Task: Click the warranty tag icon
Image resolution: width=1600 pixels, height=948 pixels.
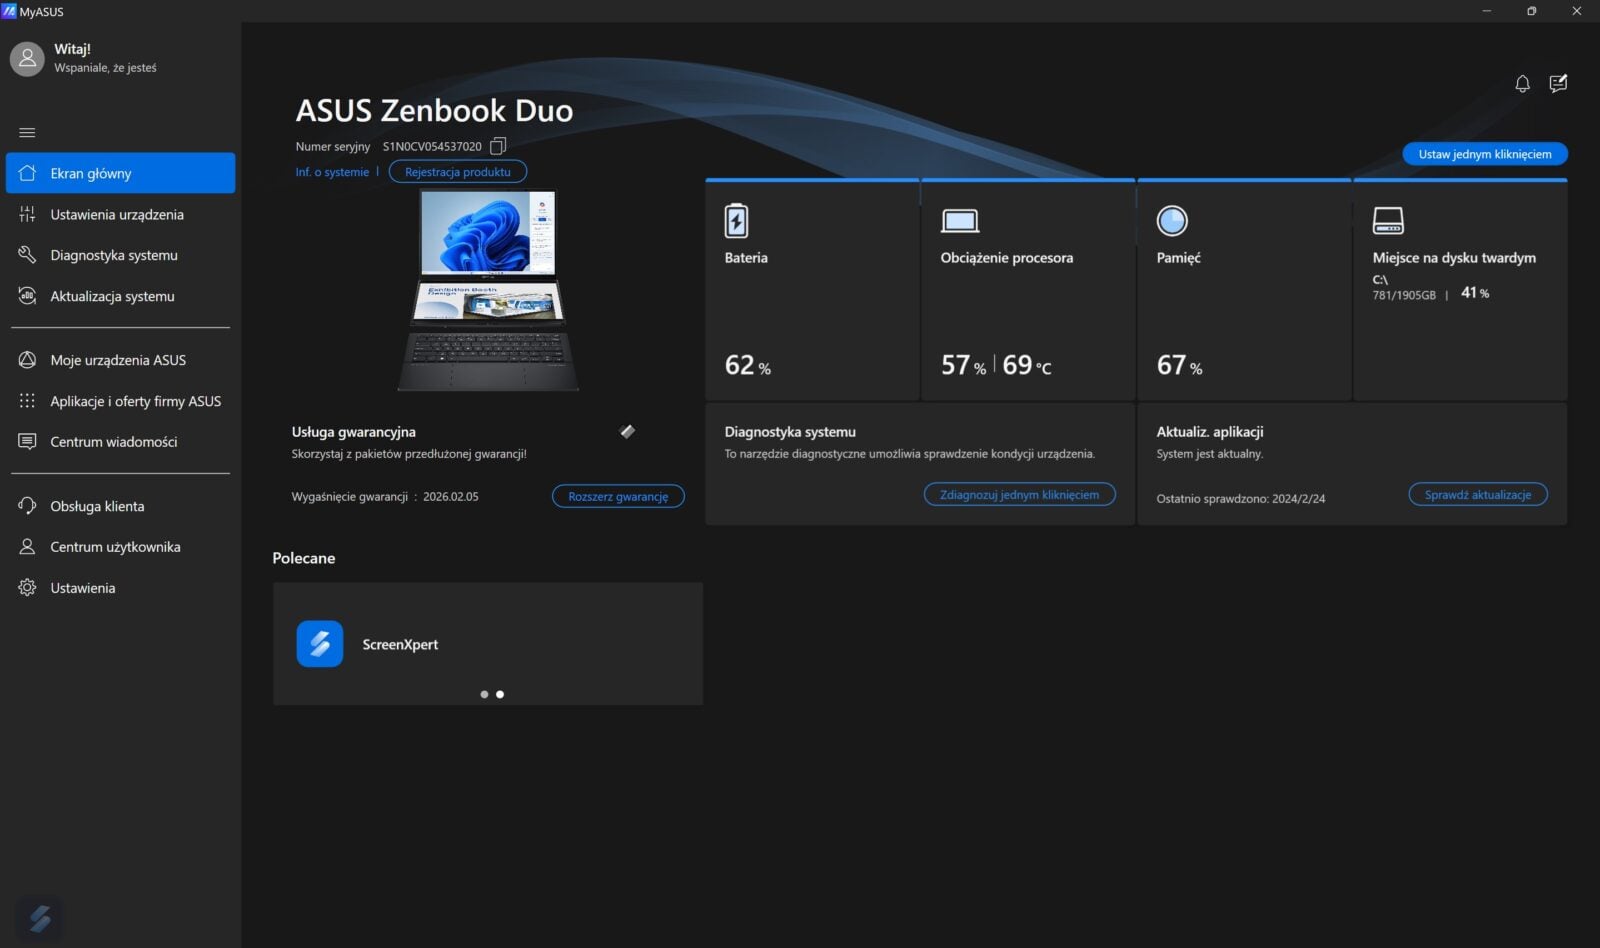Action: pos(627,432)
